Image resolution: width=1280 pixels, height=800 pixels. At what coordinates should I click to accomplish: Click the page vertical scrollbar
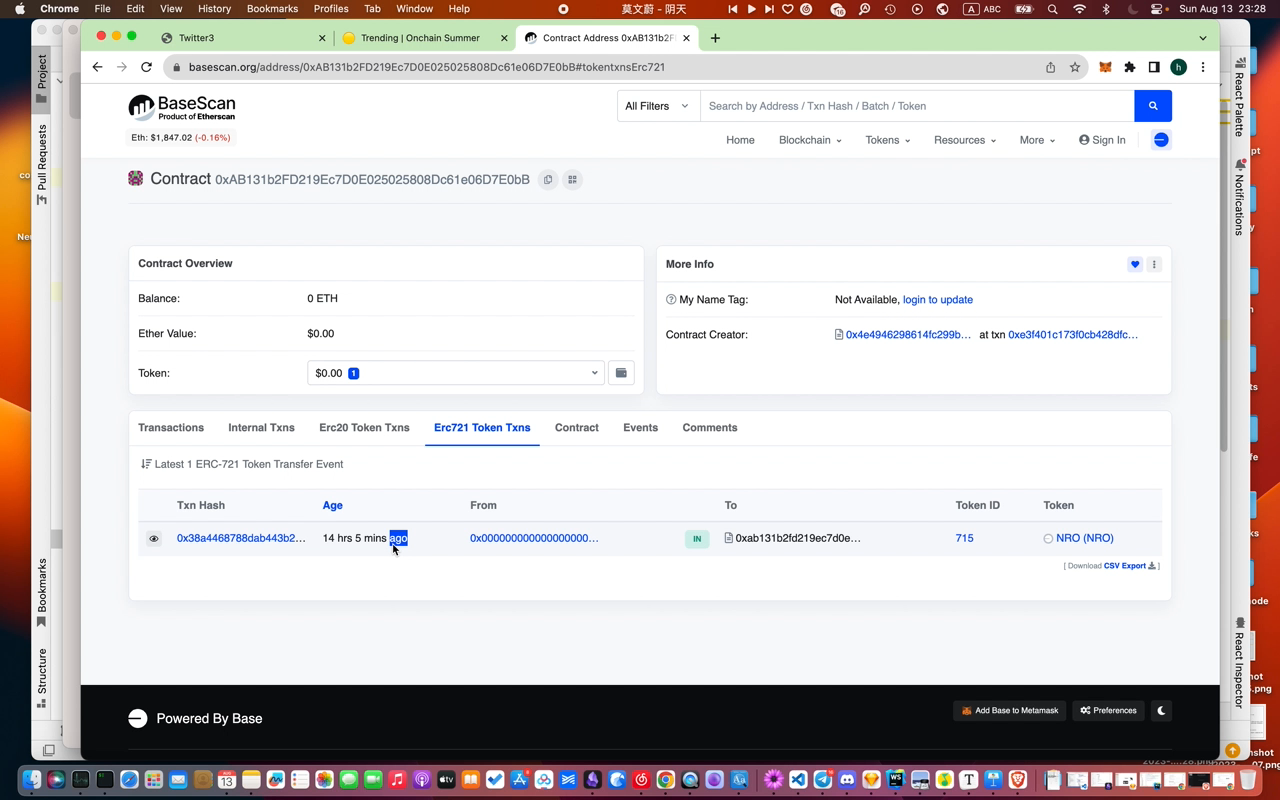click(1224, 270)
